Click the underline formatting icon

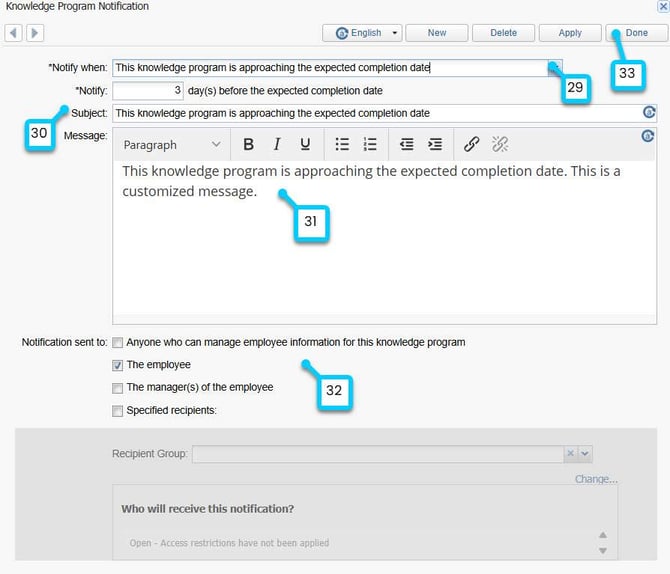coord(305,145)
